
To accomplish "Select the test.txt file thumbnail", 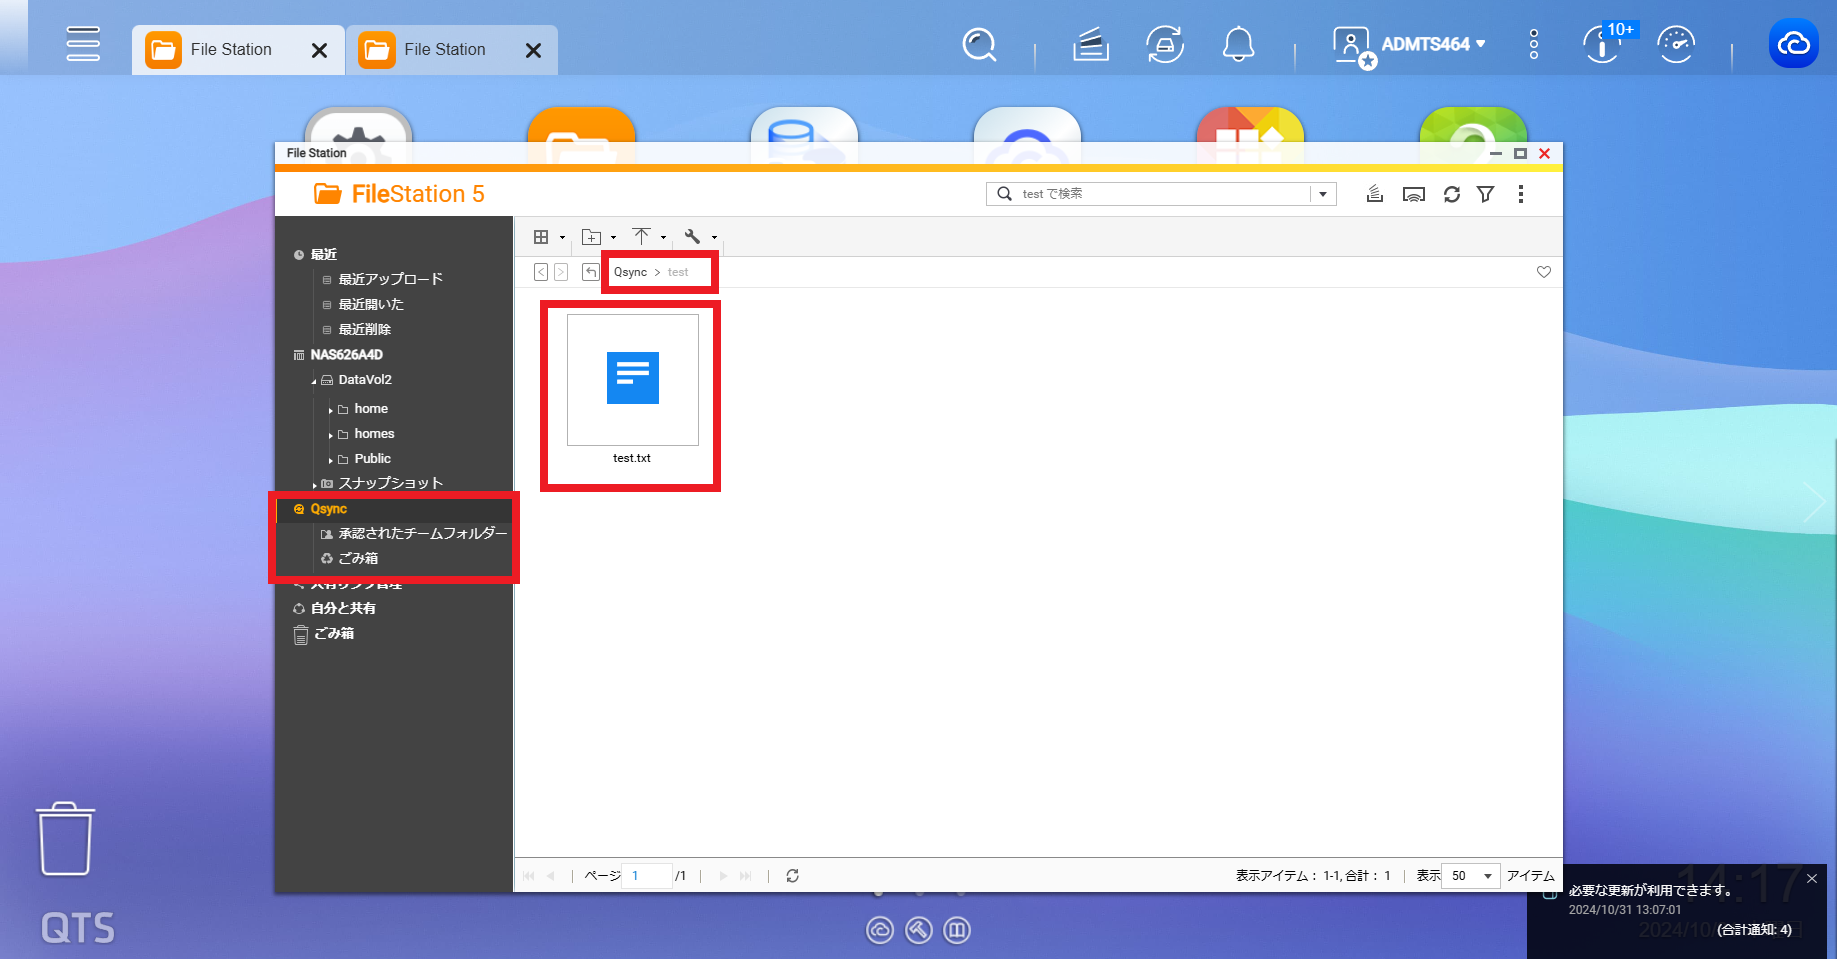I will pos(632,380).
